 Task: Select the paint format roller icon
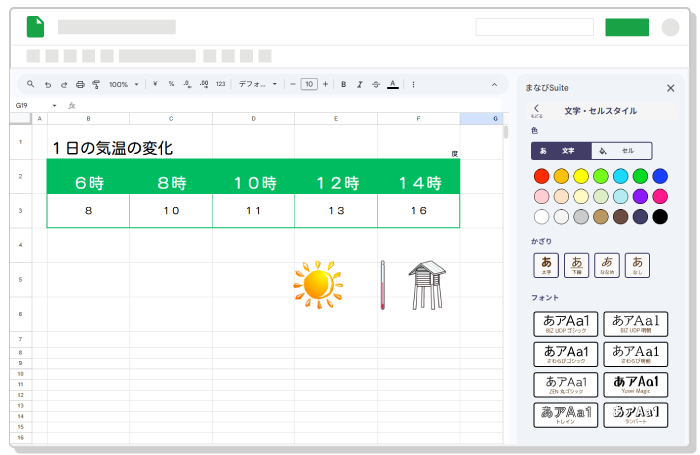click(96, 84)
